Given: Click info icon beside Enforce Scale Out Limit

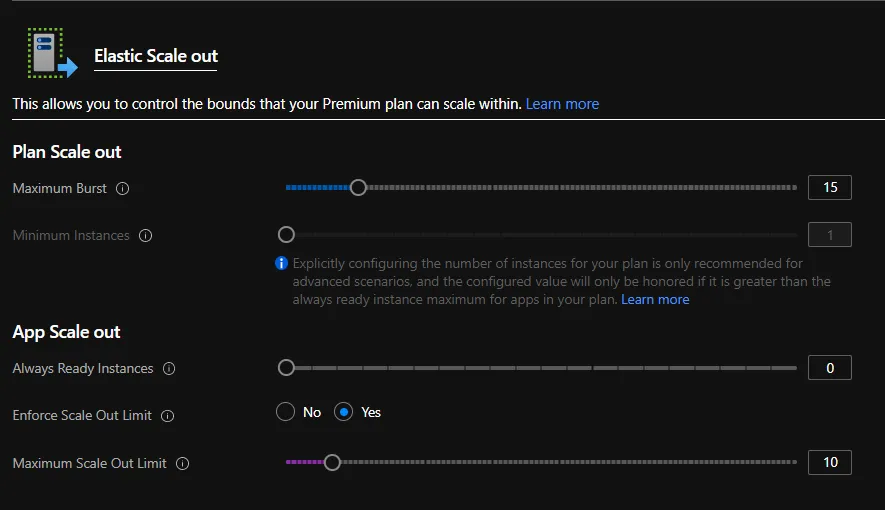Looking at the screenshot, I should pyautogui.click(x=168, y=416).
